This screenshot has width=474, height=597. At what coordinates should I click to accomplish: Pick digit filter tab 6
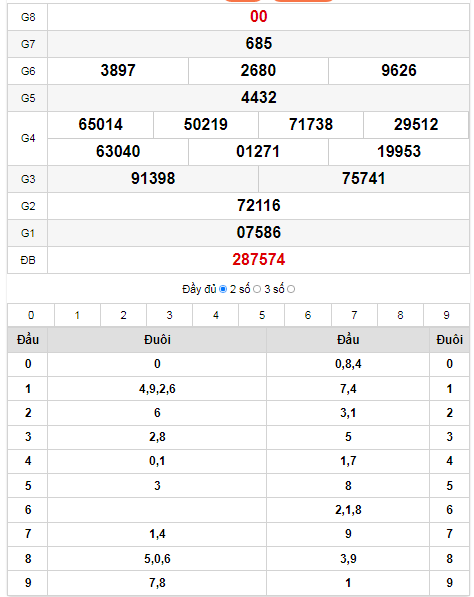(308, 315)
